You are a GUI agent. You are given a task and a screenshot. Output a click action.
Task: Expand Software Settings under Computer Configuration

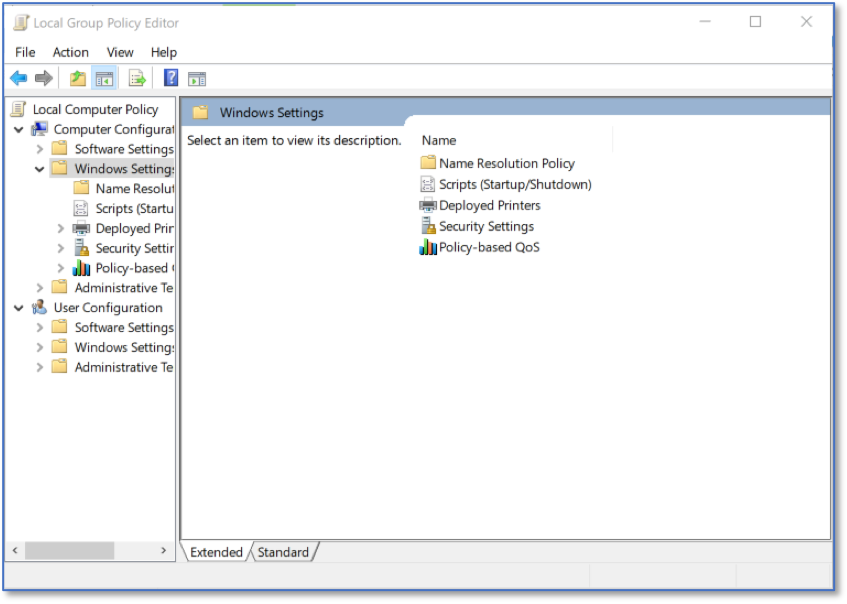[39, 149]
